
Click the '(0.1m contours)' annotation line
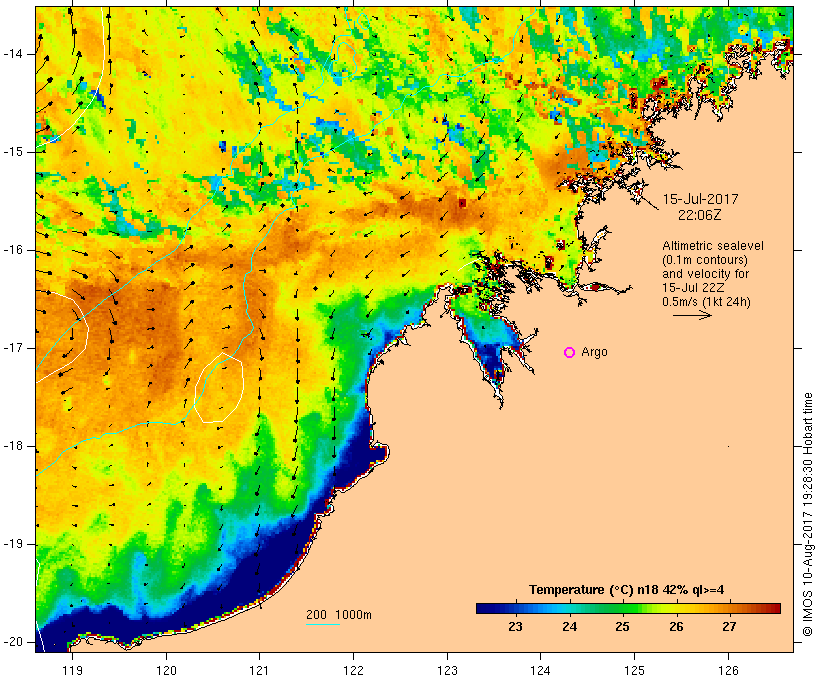[x=705, y=260]
